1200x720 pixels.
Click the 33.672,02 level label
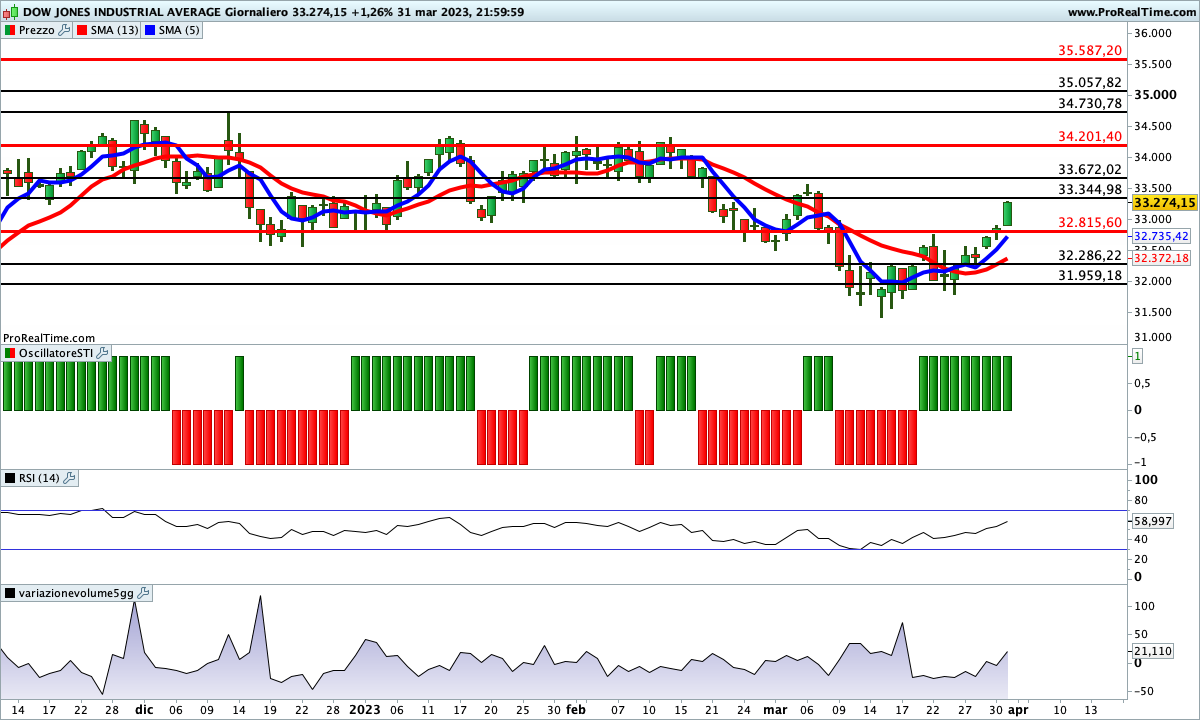coord(1090,169)
